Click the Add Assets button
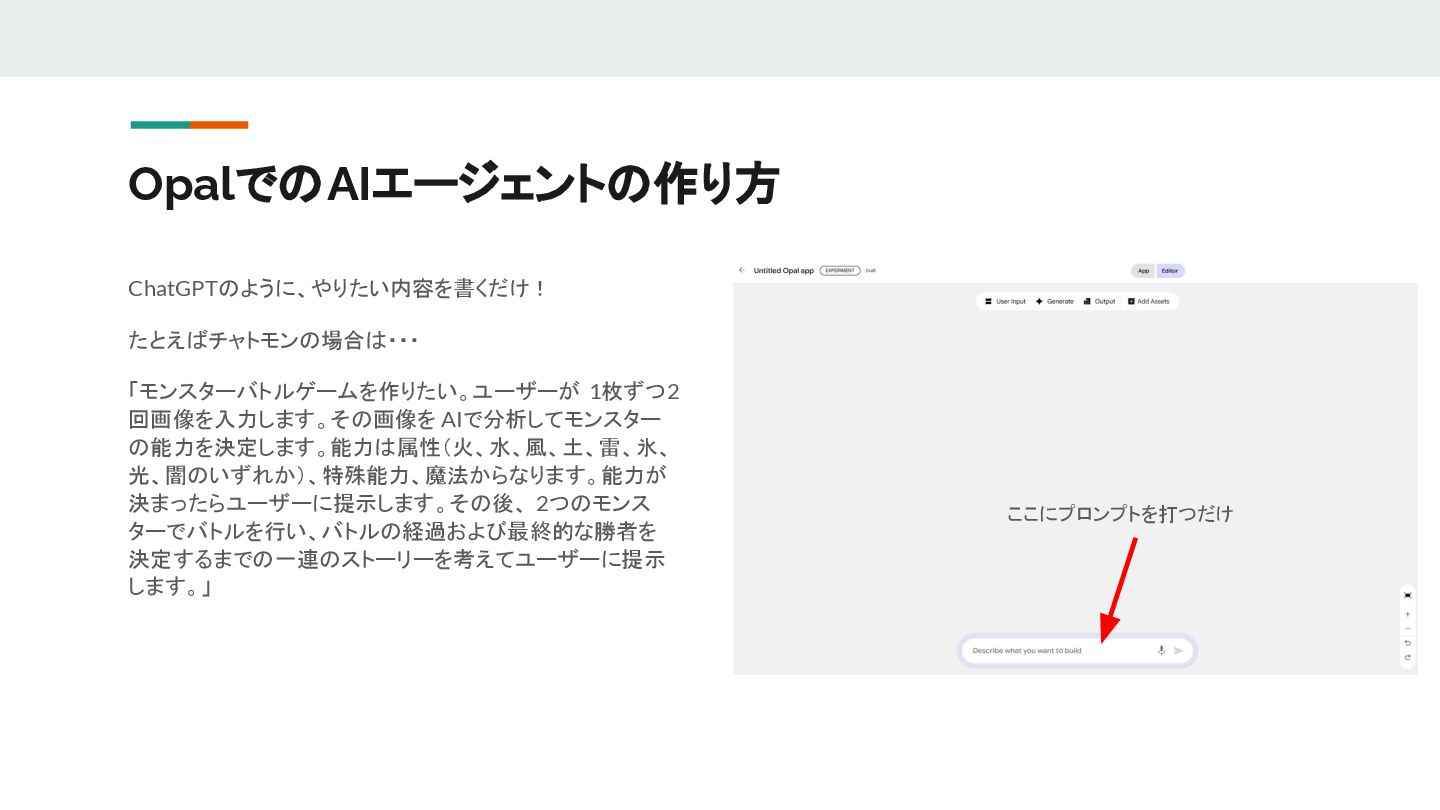1440x810 pixels. pyautogui.click(x=1148, y=301)
